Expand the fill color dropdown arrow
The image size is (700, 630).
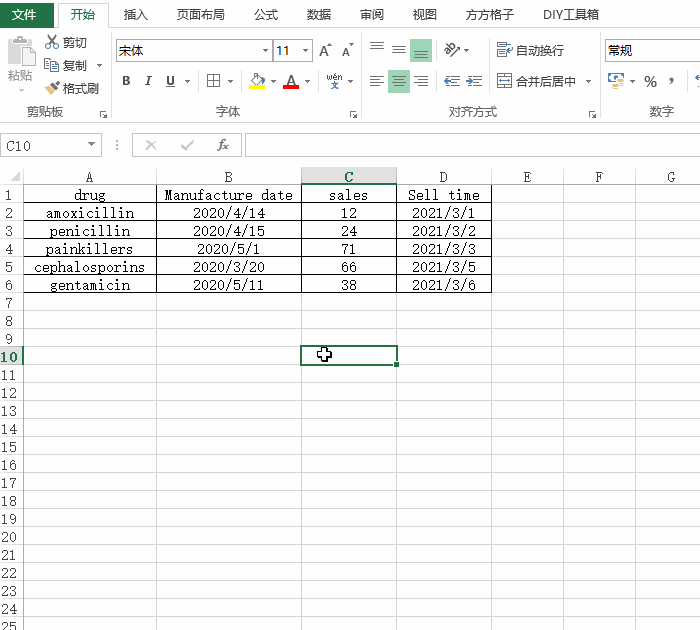273,81
